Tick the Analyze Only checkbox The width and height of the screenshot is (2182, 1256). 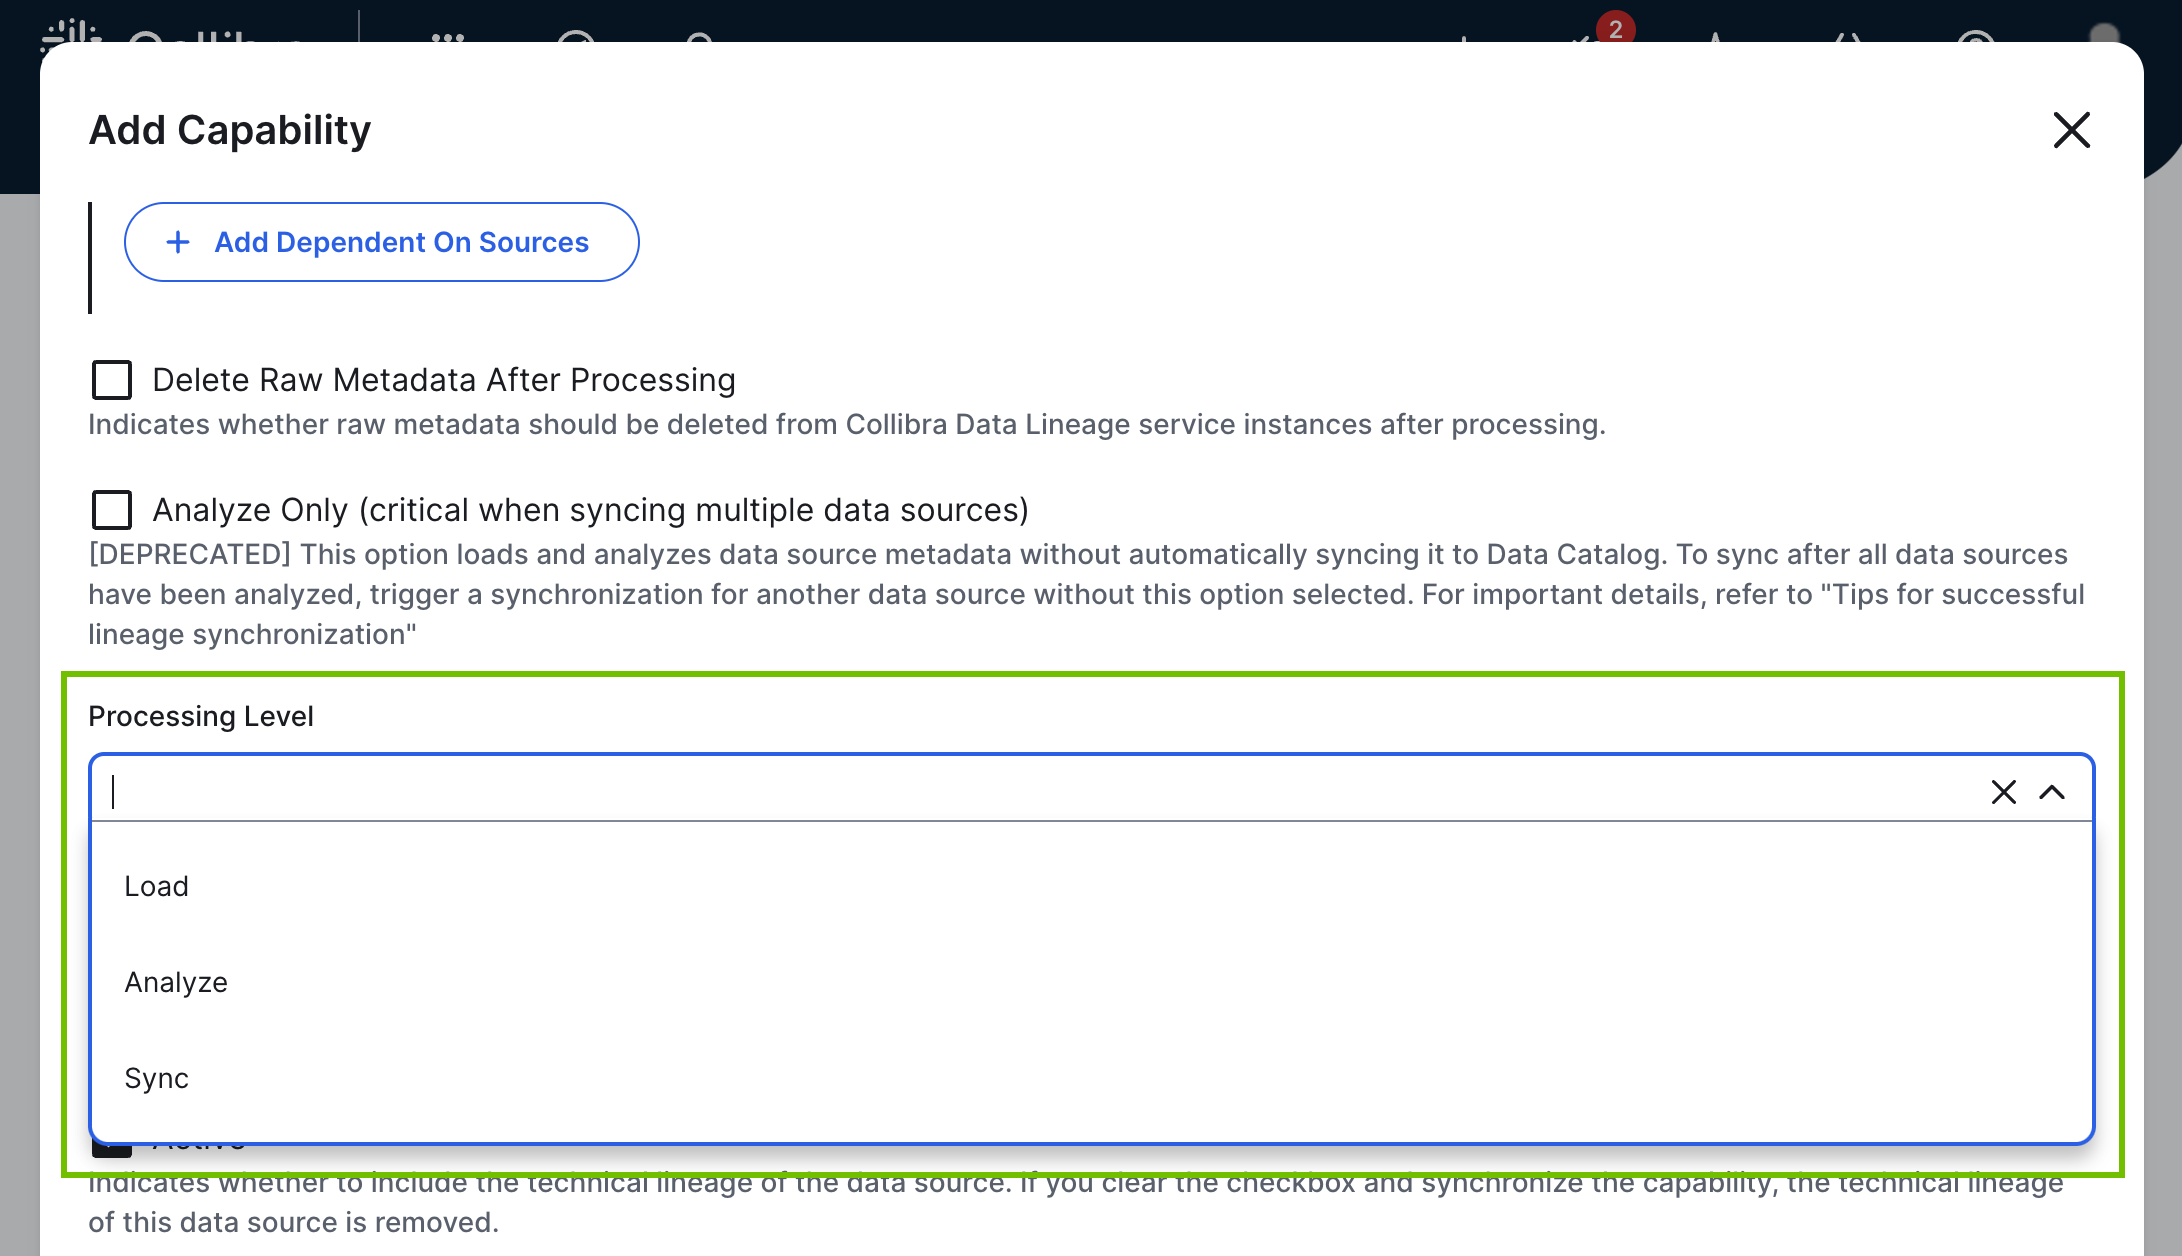(111, 510)
